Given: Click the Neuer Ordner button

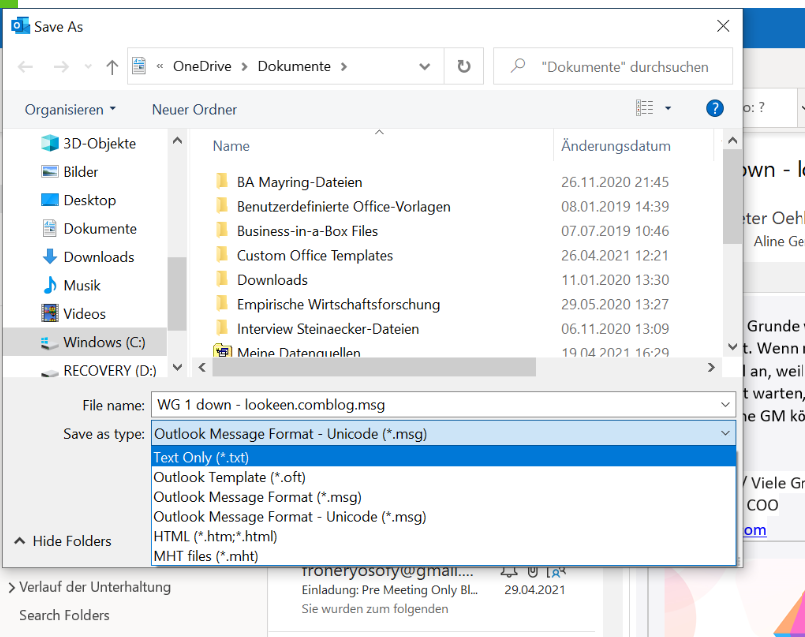Looking at the screenshot, I should pos(194,109).
